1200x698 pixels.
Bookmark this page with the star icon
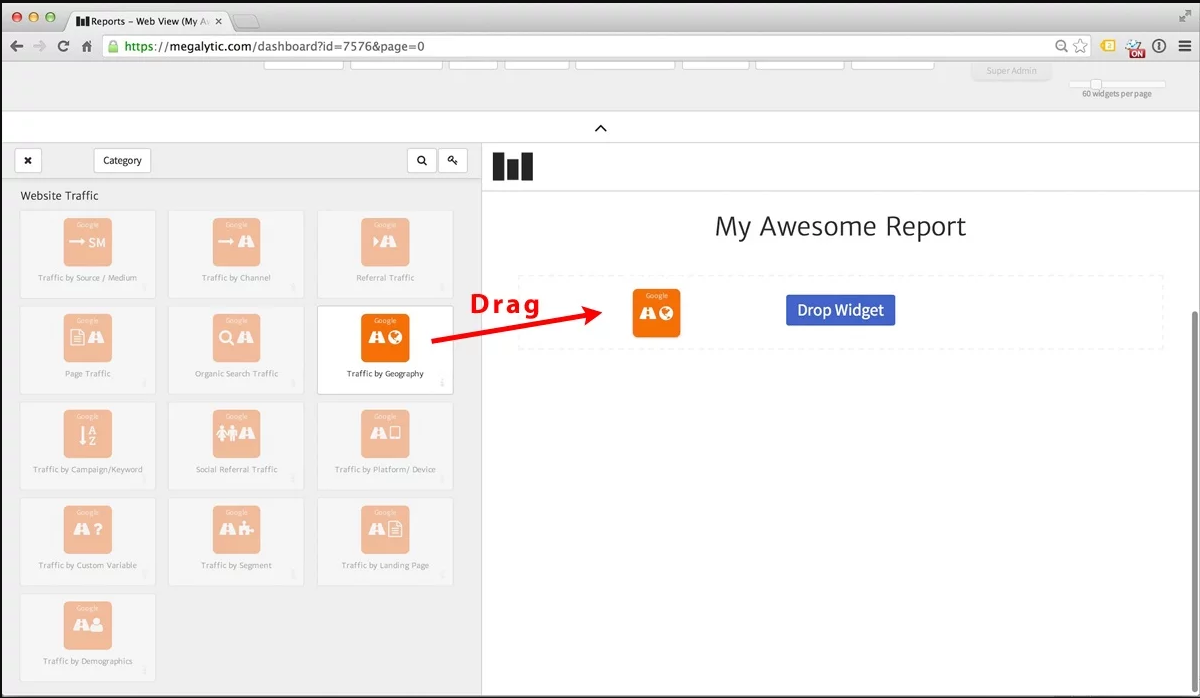tap(1080, 46)
